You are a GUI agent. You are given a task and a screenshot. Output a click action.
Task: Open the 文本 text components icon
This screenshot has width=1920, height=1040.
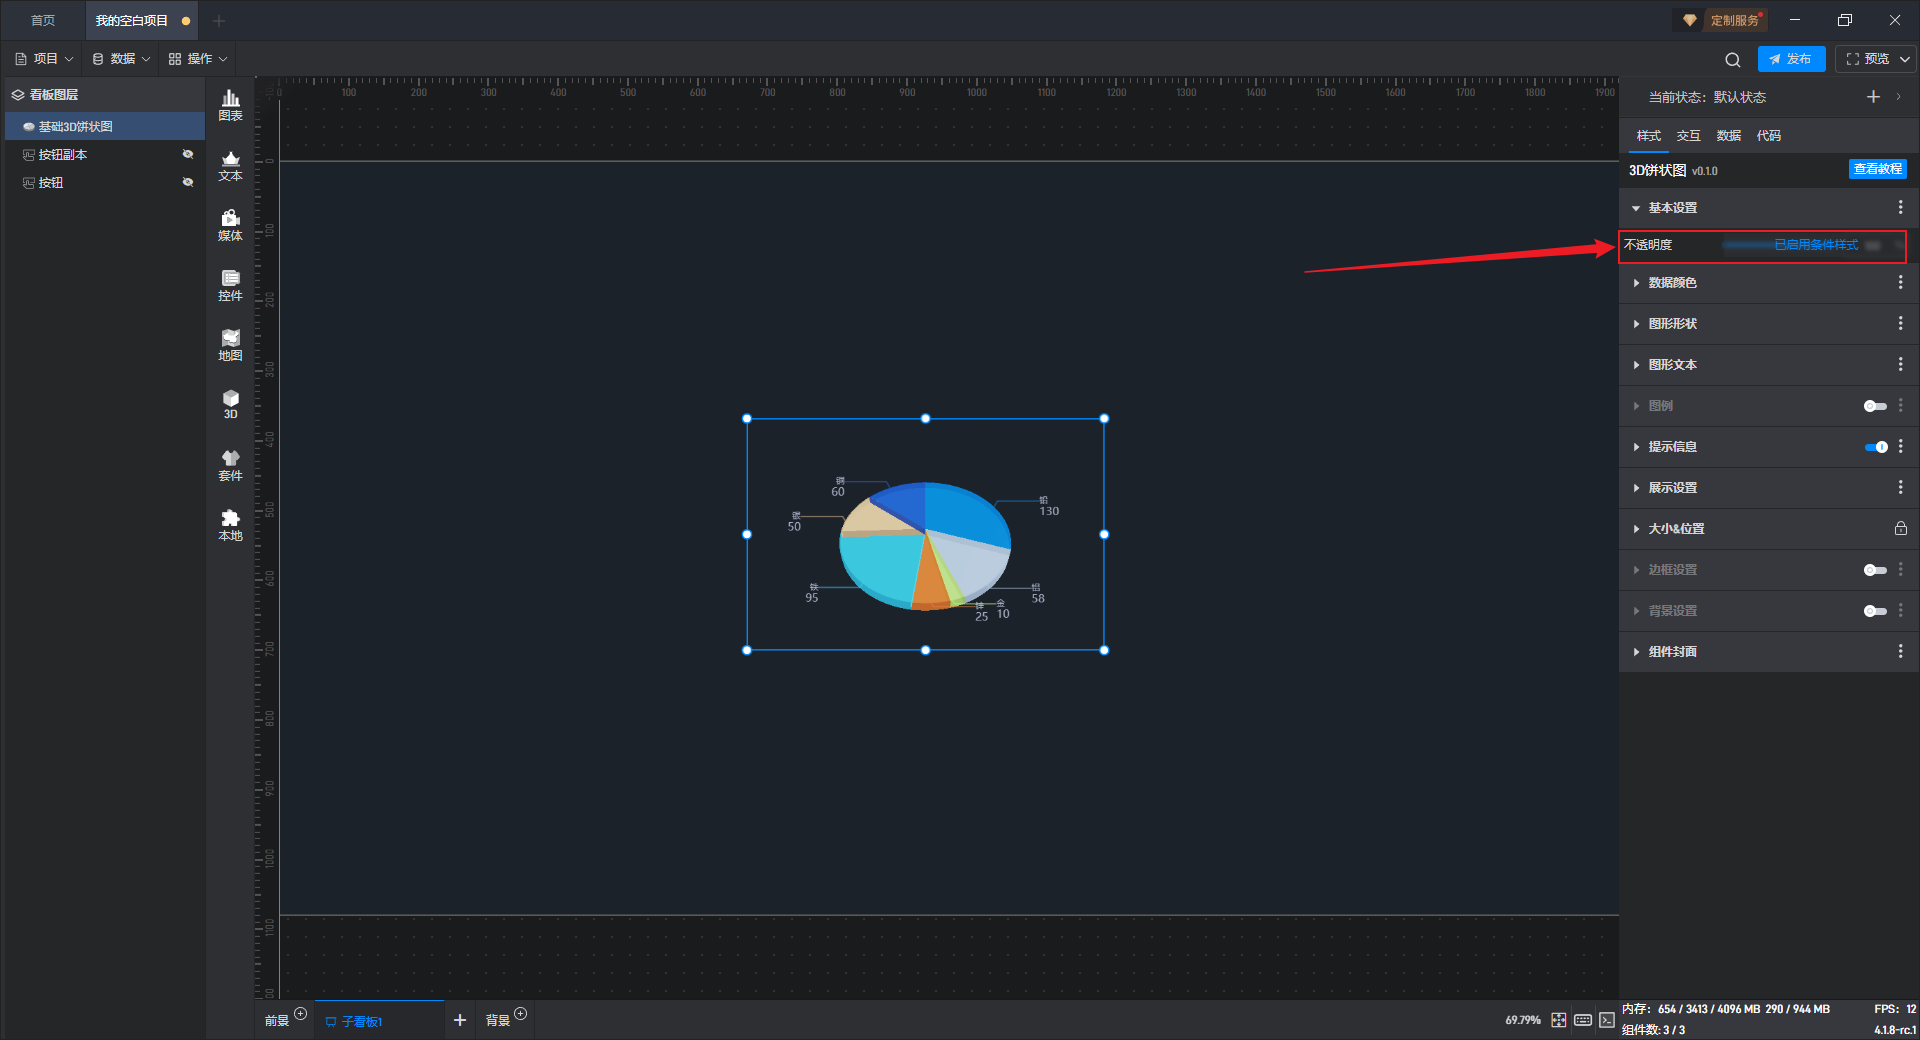click(x=230, y=165)
